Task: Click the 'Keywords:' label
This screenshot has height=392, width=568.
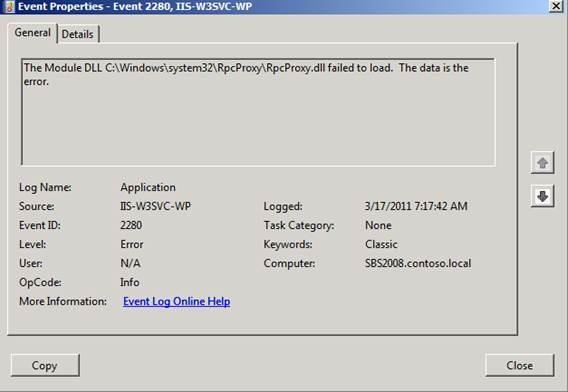Action: pos(288,244)
